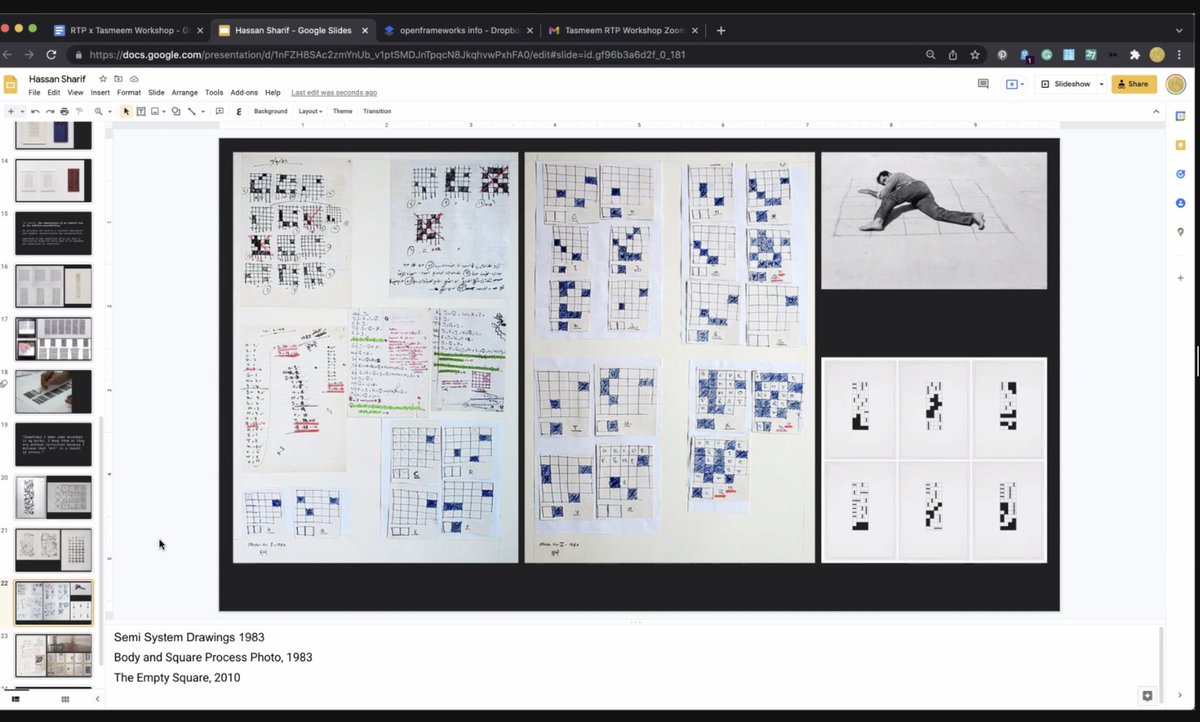Get add-ons with plus icon
The height and width of the screenshot is (722, 1200).
click(1180, 277)
